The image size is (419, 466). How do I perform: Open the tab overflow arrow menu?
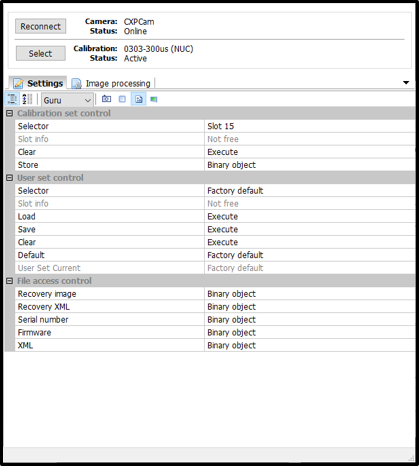coord(406,83)
